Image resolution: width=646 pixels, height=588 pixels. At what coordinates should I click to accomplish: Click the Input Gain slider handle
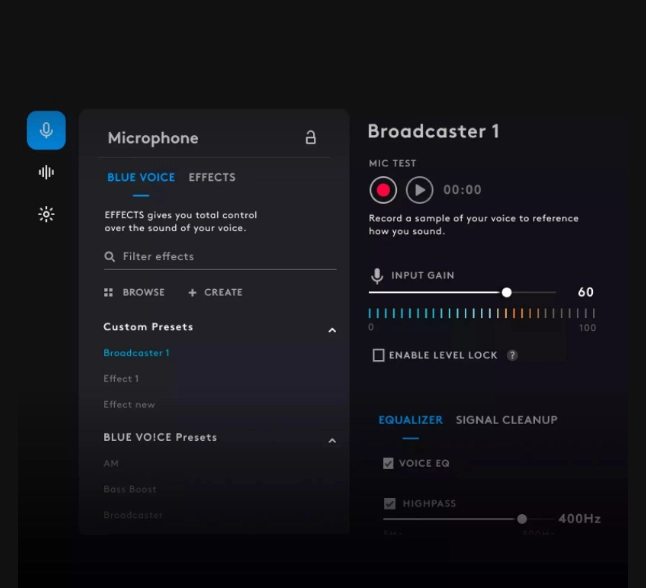pyautogui.click(x=507, y=292)
